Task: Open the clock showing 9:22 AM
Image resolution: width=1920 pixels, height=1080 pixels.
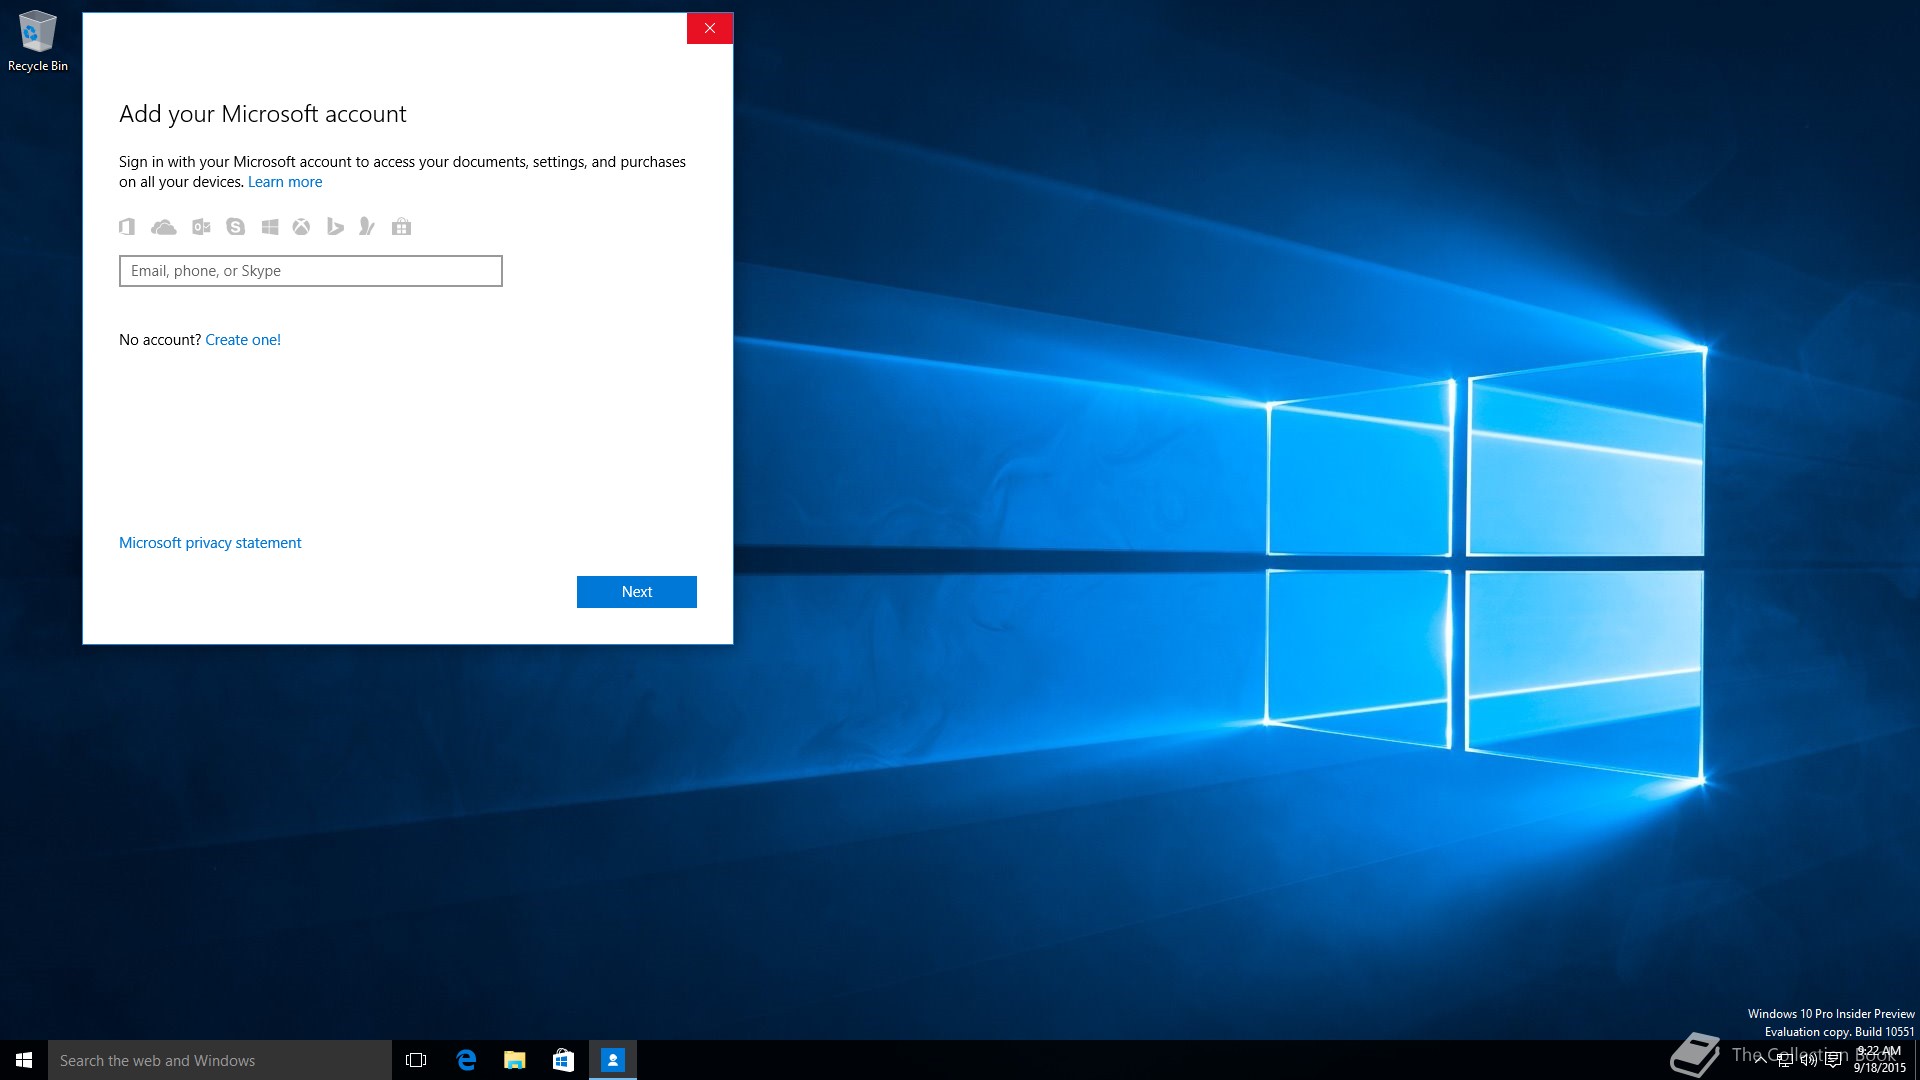Action: 1879,1060
